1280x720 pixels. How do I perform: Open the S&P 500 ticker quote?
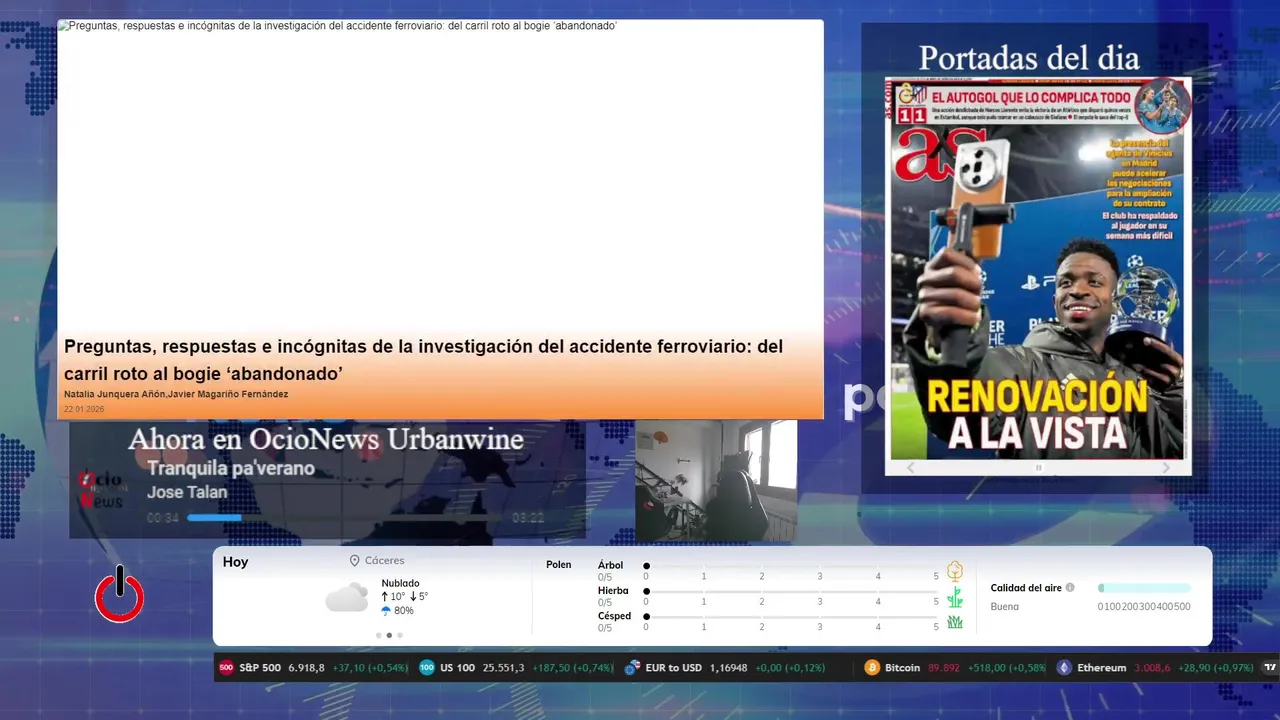click(313, 667)
